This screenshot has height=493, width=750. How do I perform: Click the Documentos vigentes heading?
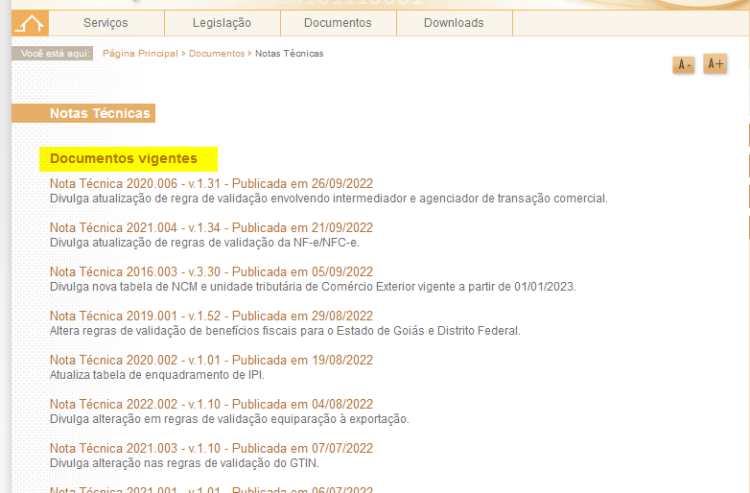point(123,159)
